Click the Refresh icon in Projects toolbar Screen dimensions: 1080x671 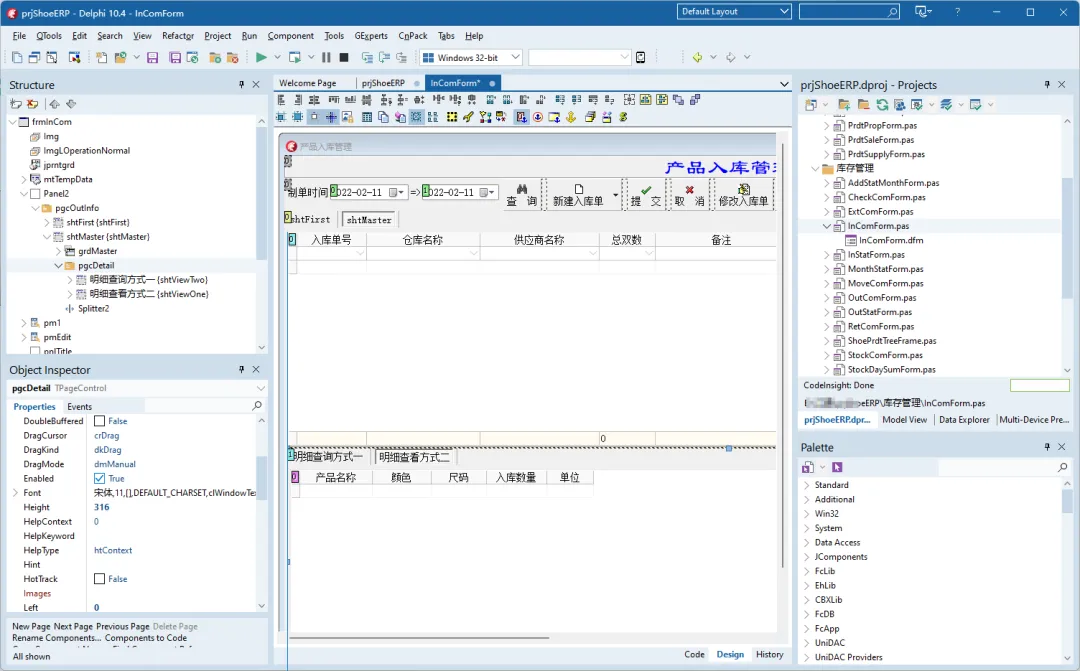tap(882, 105)
